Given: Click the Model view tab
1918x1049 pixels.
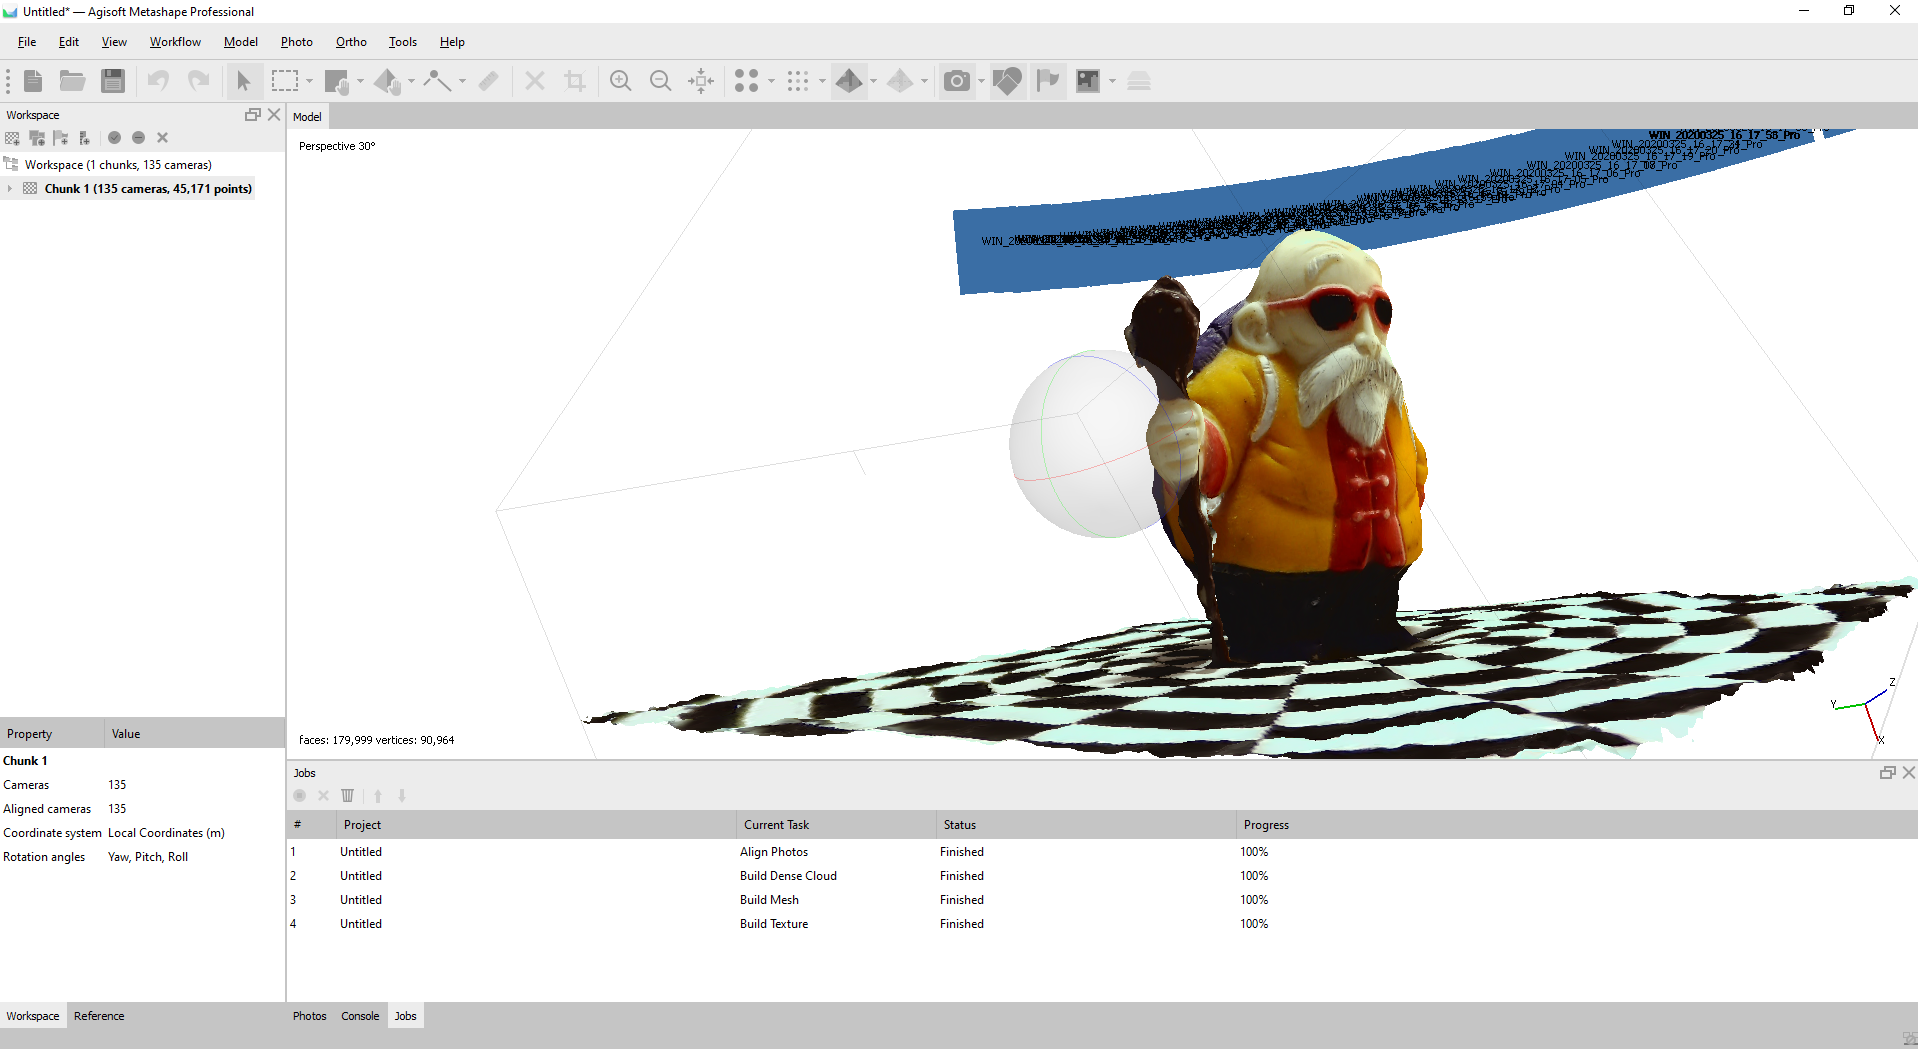Looking at the screenshot, I should [307, 117].
